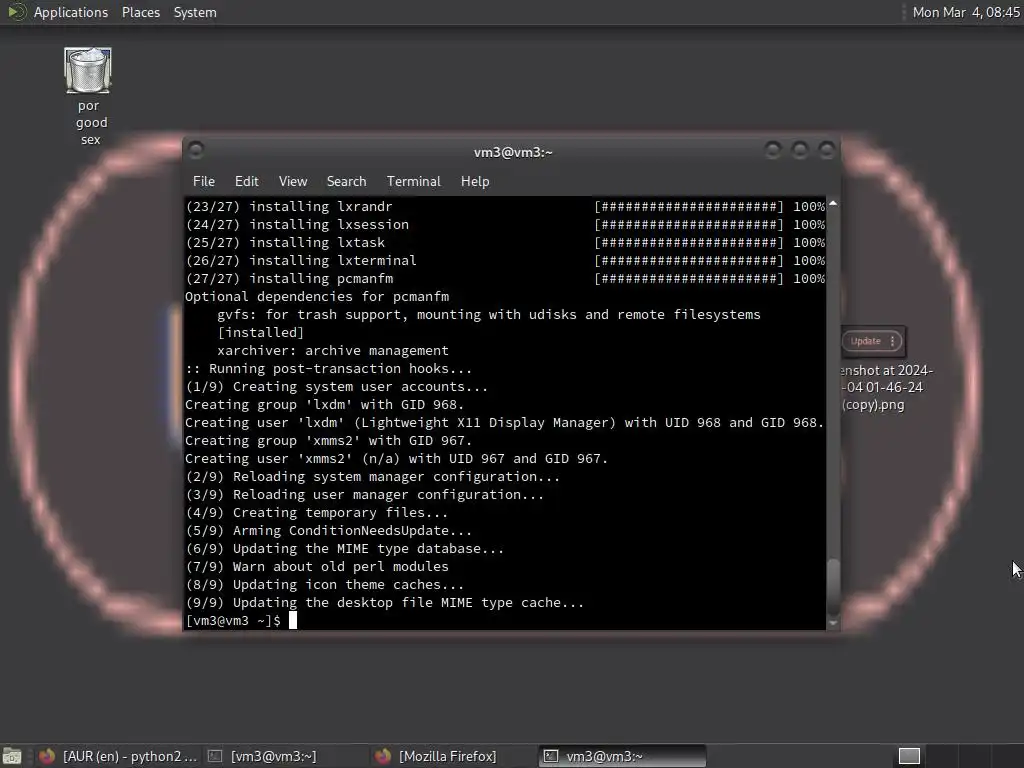Click the show desktop icon in the bottom panel
Screen dimensions: 1024x768
coord(12,756)
